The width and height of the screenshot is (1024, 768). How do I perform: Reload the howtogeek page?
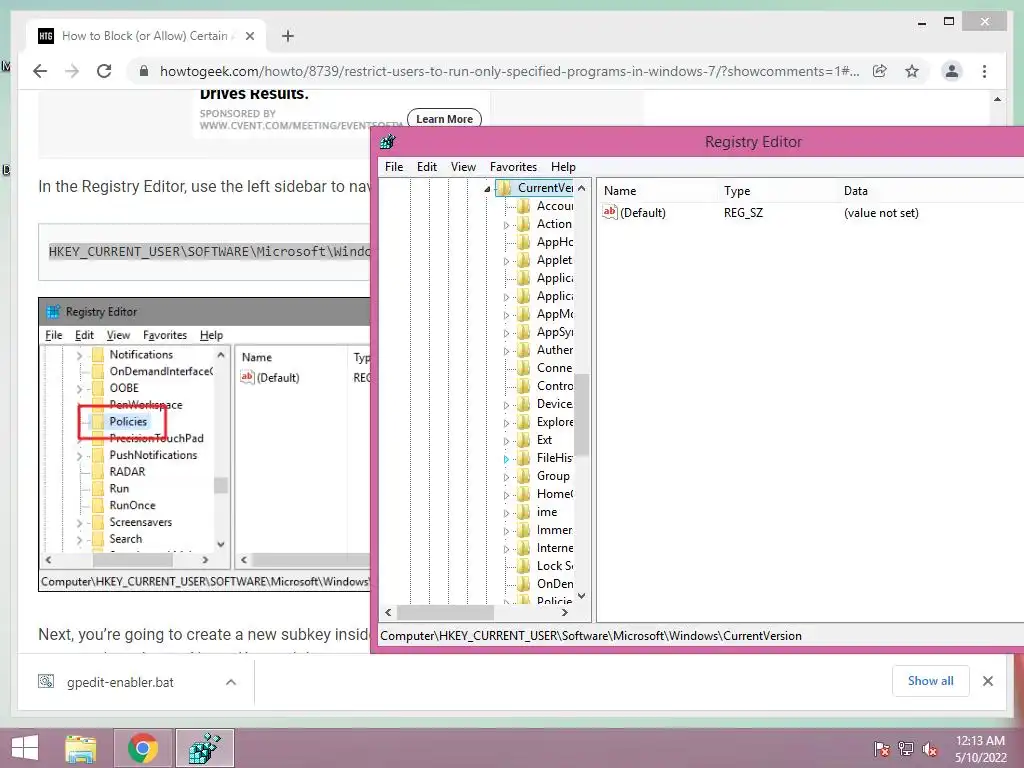[x=104, y=71]
